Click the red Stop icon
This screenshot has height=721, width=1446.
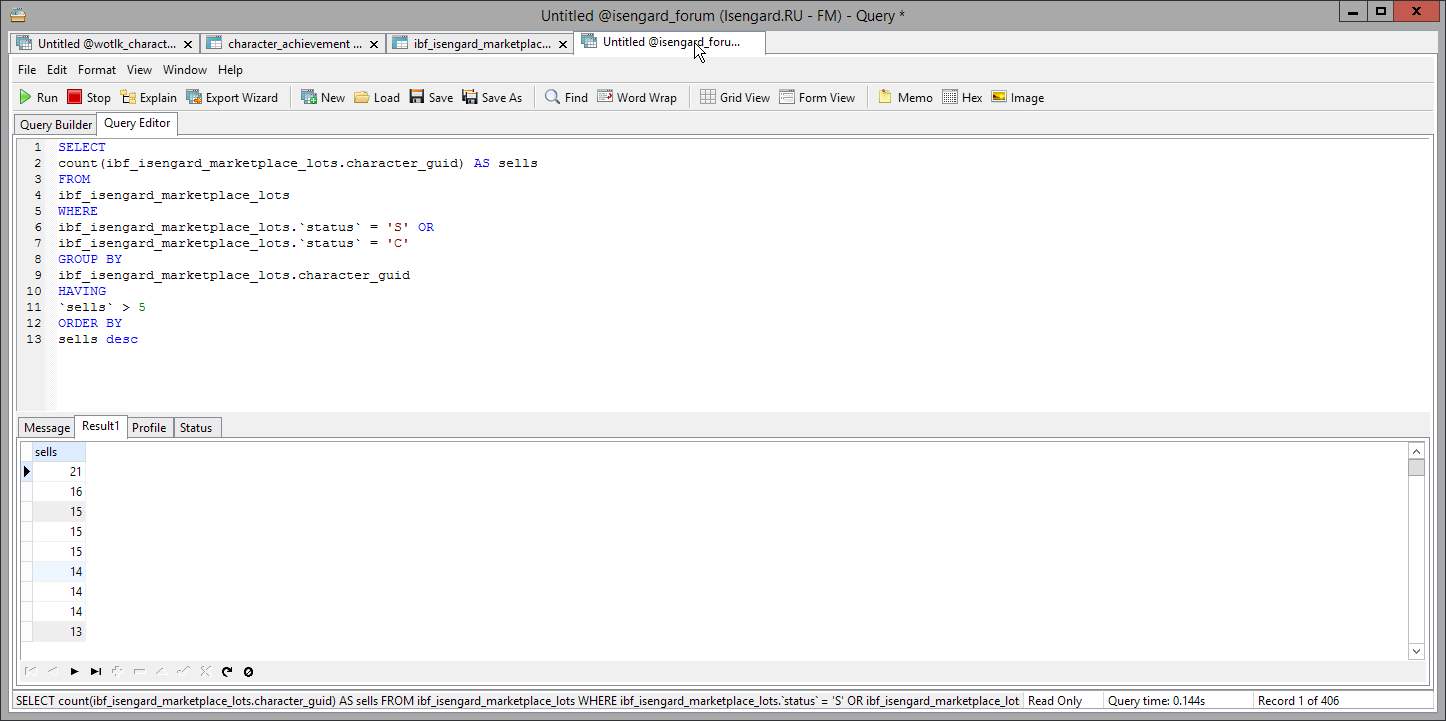click(x=75, y=97)
